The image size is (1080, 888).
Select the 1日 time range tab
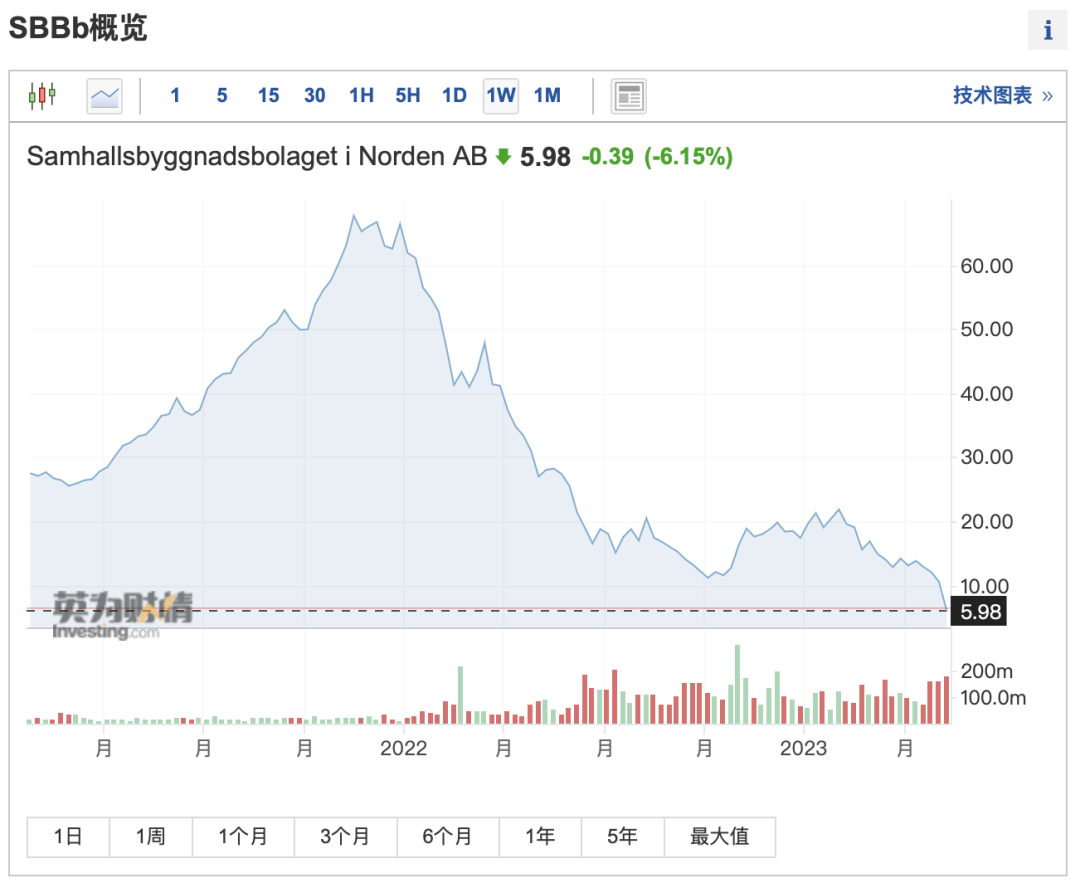[x=68, y=837]
